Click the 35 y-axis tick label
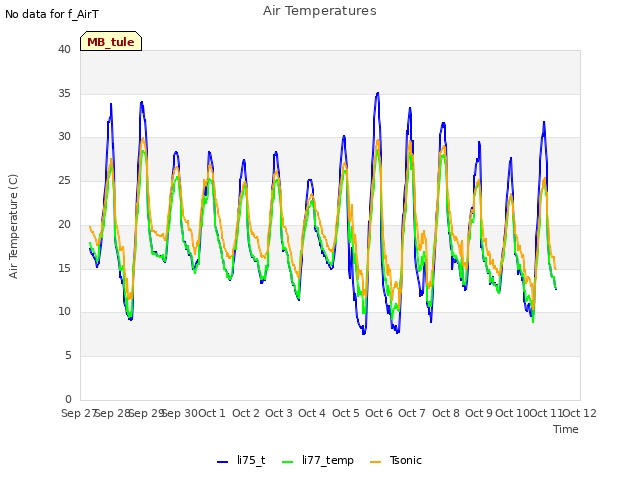The image size is (640, 480). coord(64,93)
